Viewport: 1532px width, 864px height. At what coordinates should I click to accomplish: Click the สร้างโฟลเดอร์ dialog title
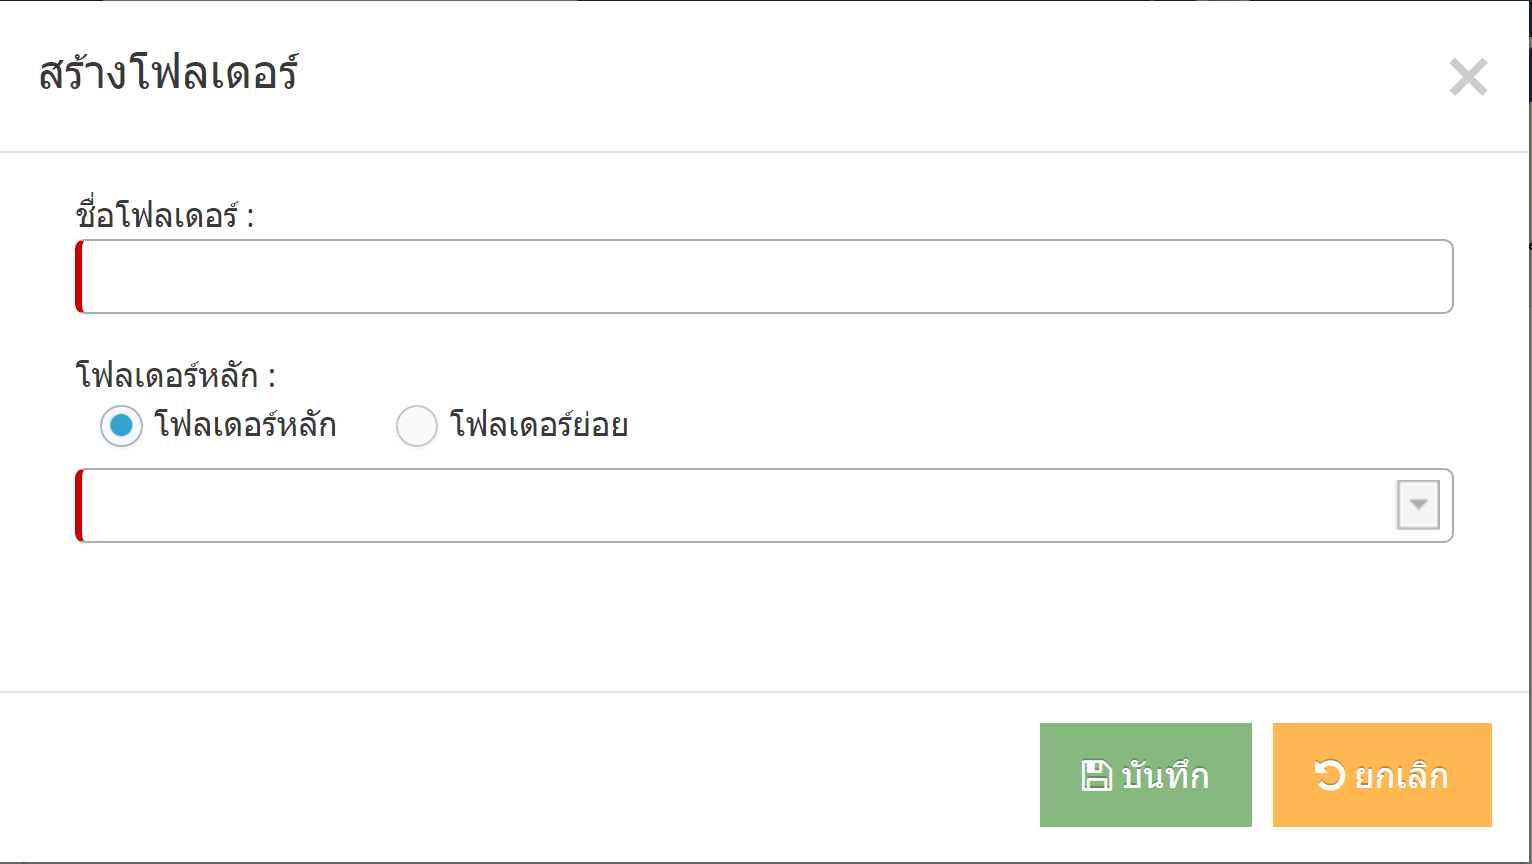click(168, 75)
